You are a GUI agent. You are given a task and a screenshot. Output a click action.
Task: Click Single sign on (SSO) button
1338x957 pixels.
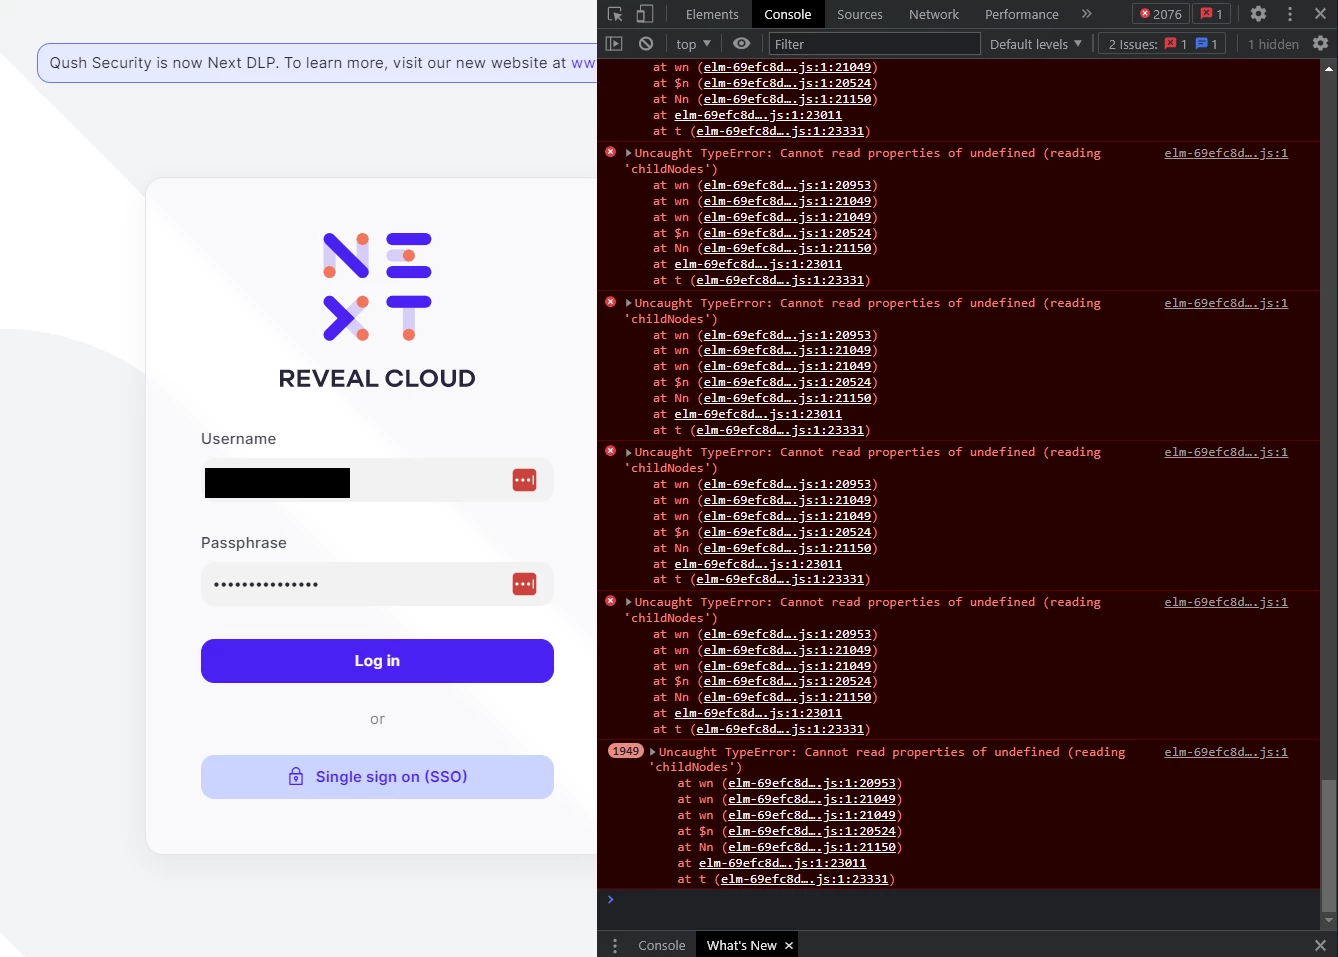click(x=377, y=777)
